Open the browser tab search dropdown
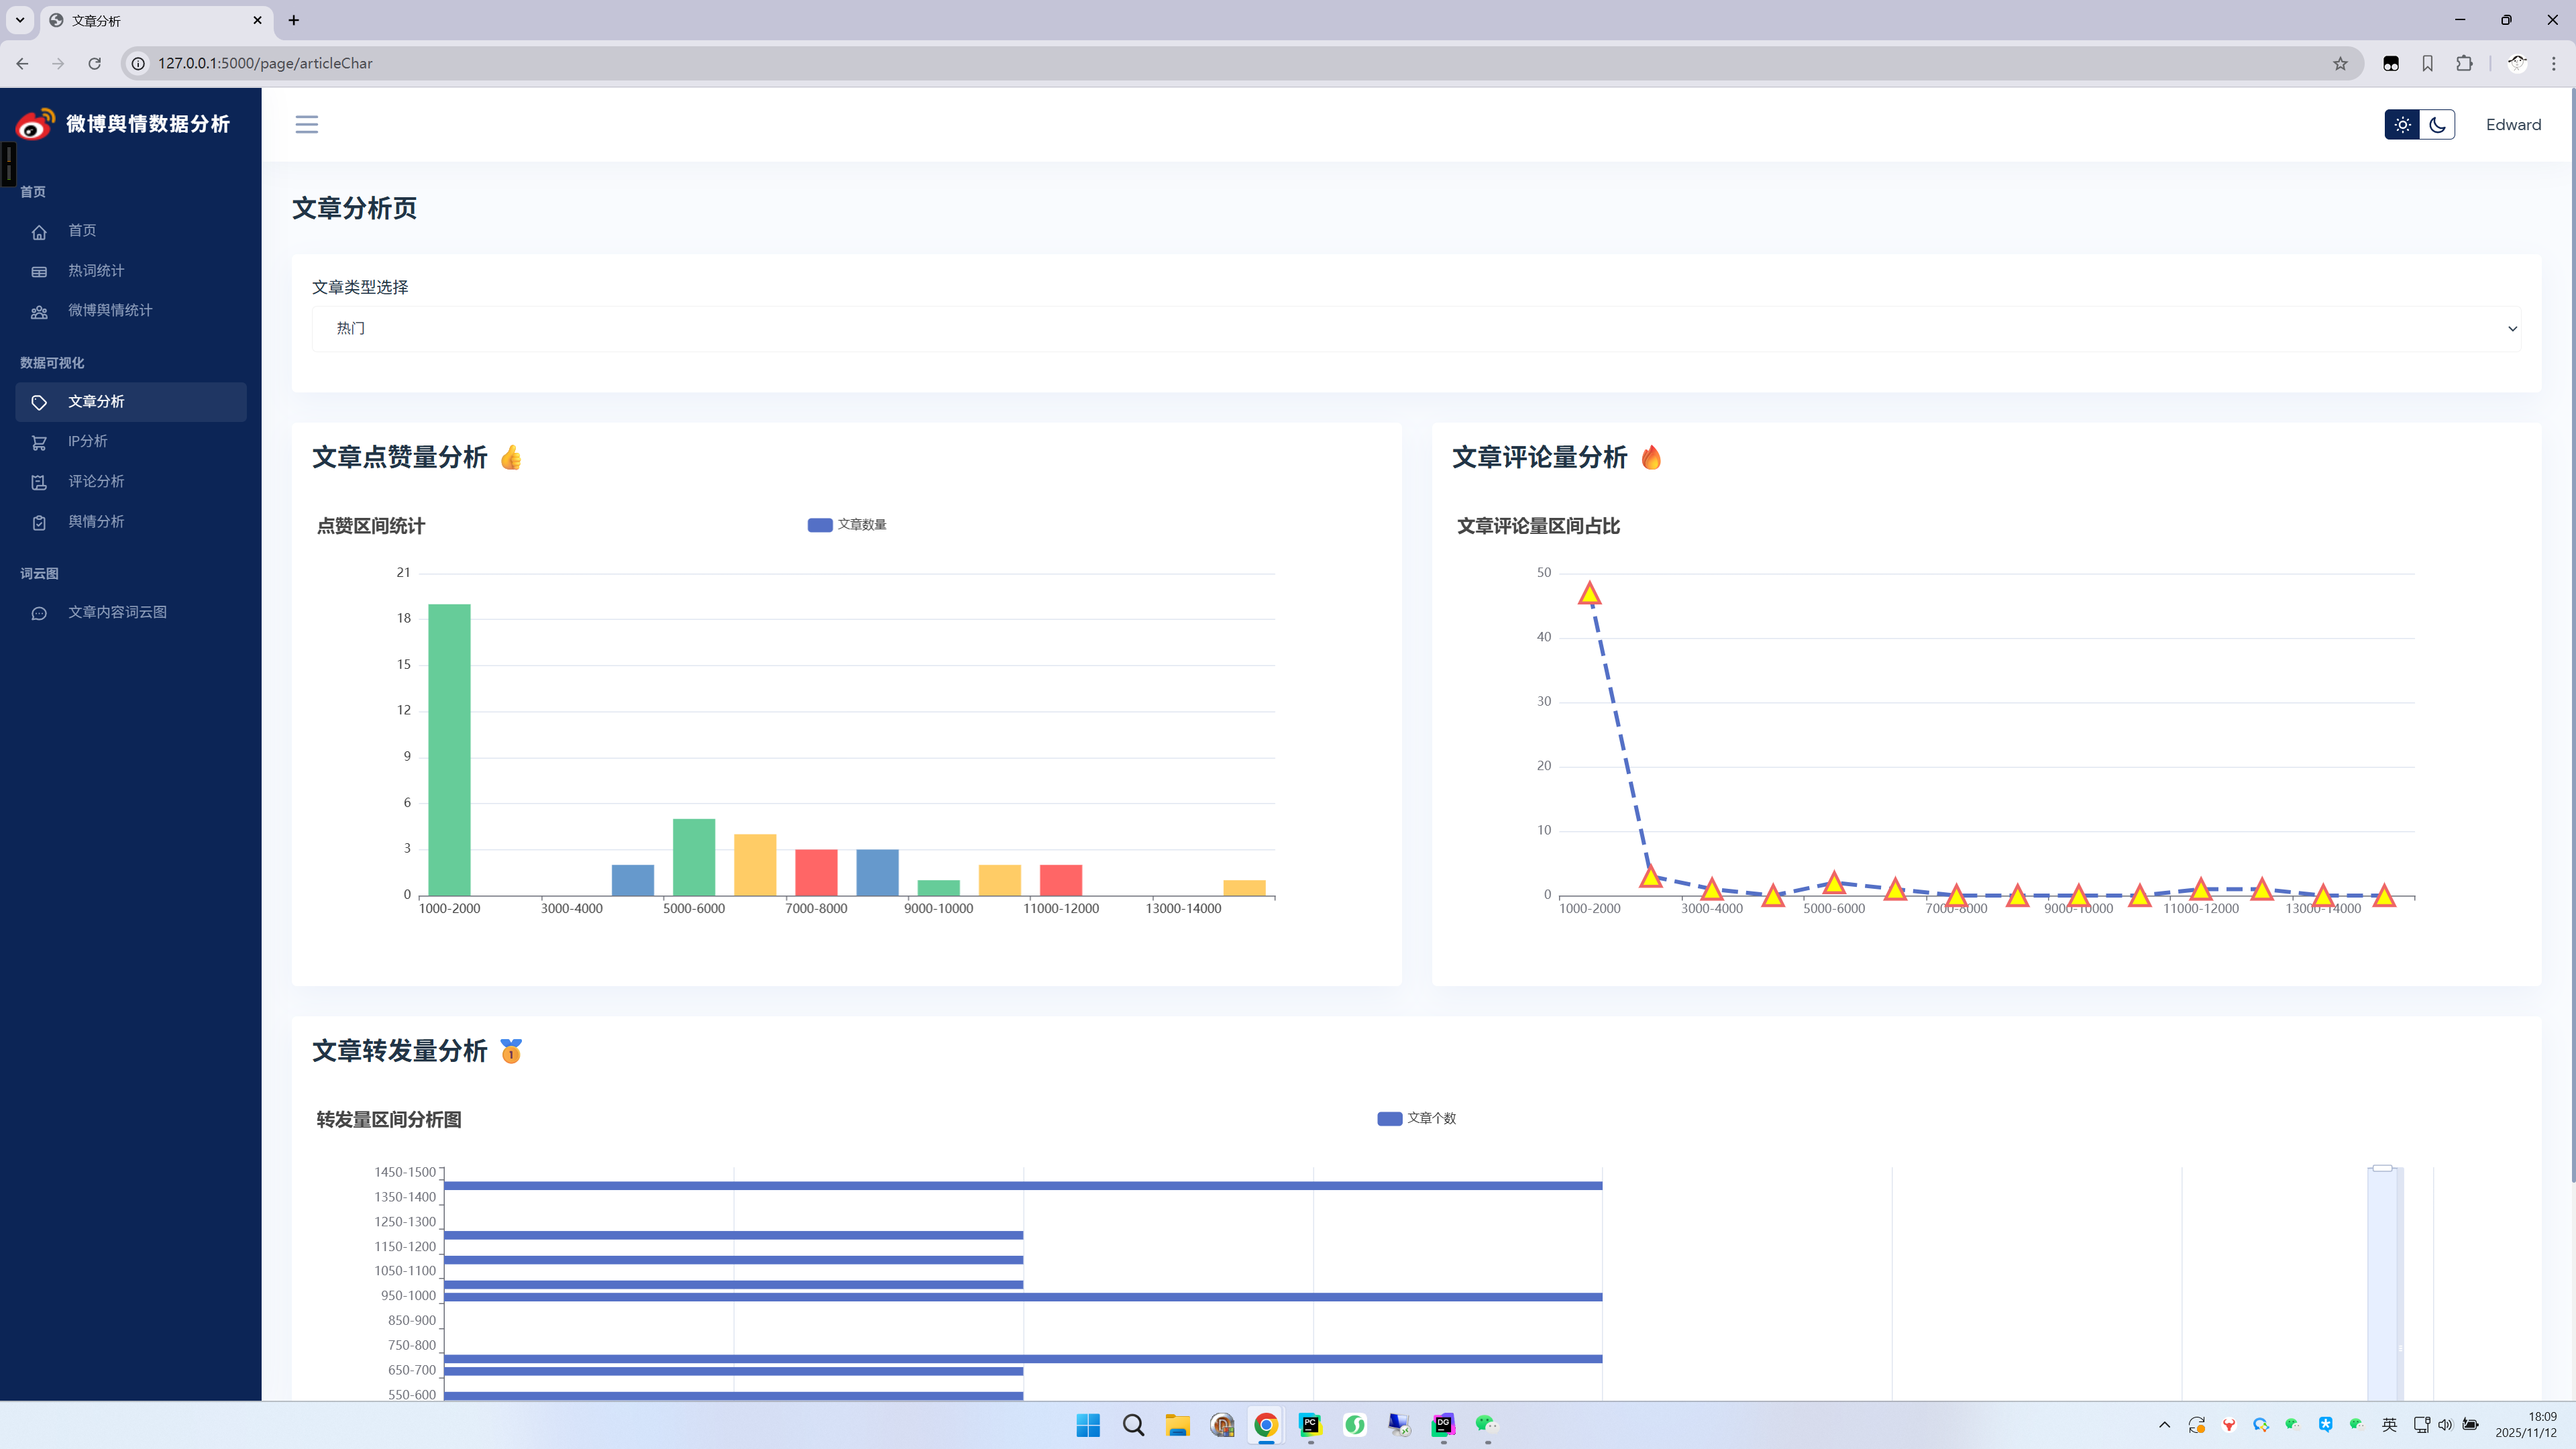2576x1449 pixels. pyautogui.click(x=19, y=20)
